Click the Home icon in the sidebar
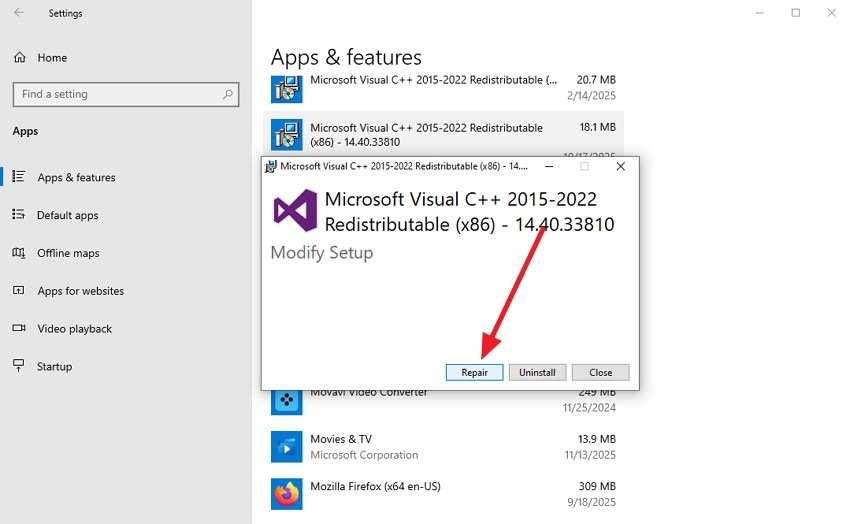The height and width of the screenshot is (524, 850). click(x=20, y=58)
